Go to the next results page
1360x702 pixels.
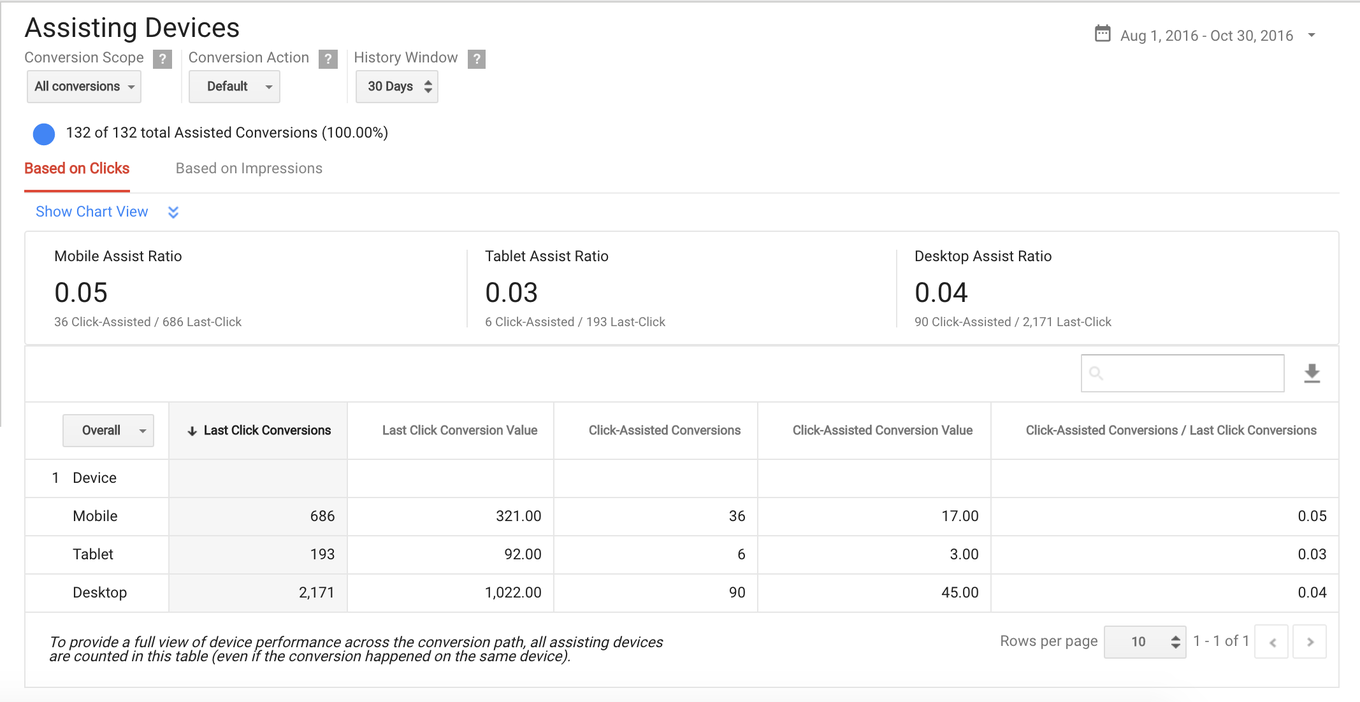1309,641
